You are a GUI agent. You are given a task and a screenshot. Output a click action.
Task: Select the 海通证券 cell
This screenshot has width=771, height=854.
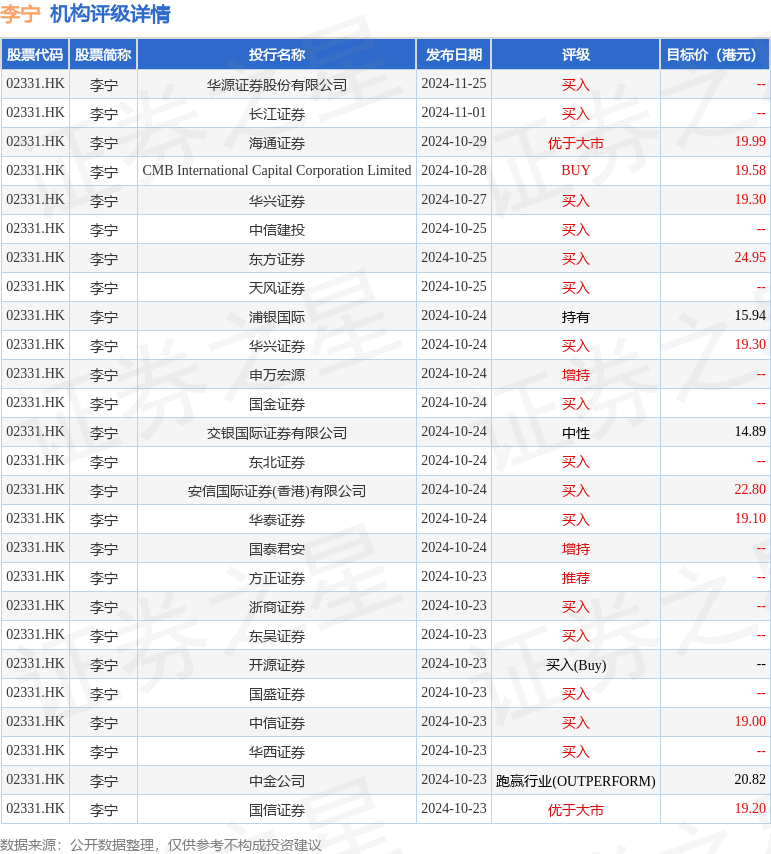(x=277, y=143)
